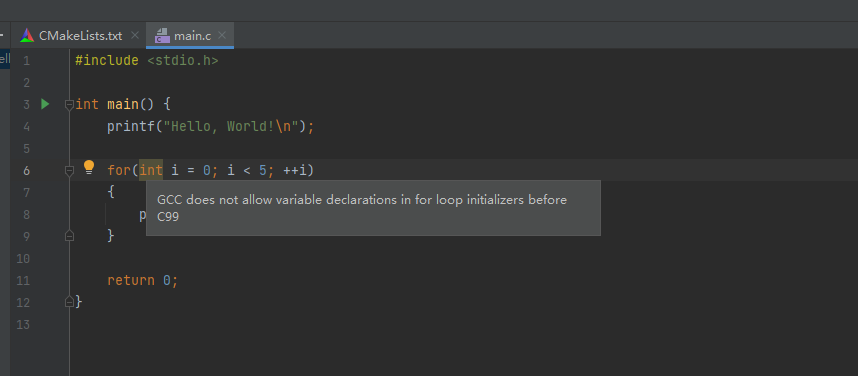Viewport: 858px width, 376px height.
Task: Click the GCC C99 warning tooltip text
Action: click(362, 208)
